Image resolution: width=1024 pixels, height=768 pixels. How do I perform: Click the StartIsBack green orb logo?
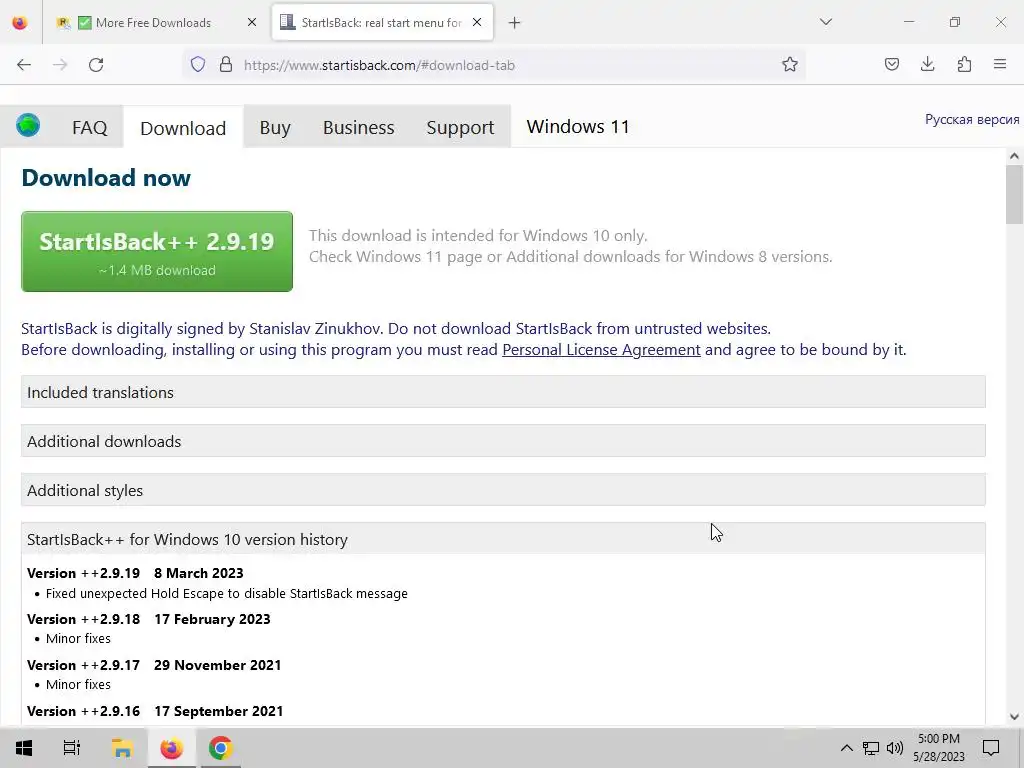[28, 125]
